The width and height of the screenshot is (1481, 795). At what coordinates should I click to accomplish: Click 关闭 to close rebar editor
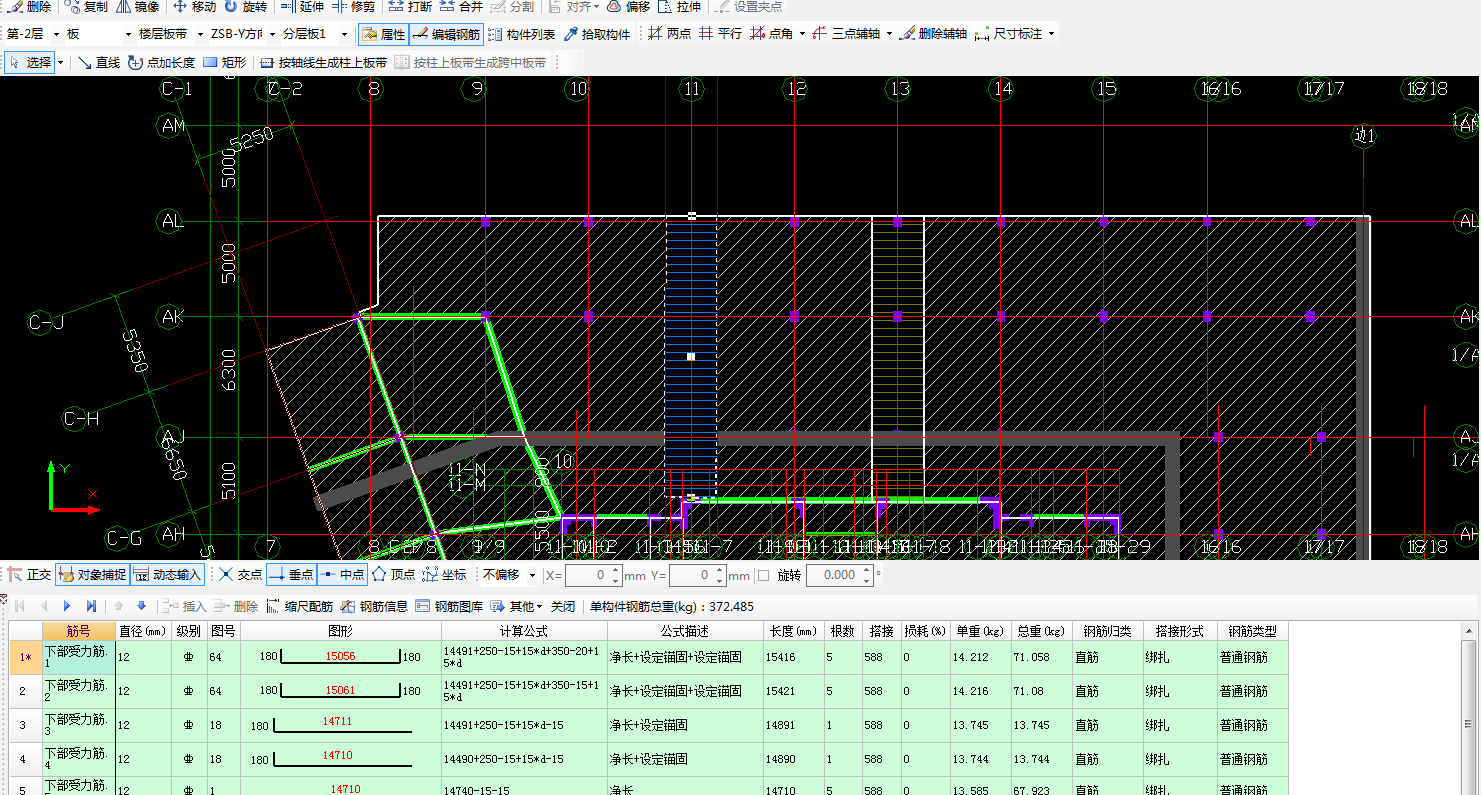tap(563, 606)
